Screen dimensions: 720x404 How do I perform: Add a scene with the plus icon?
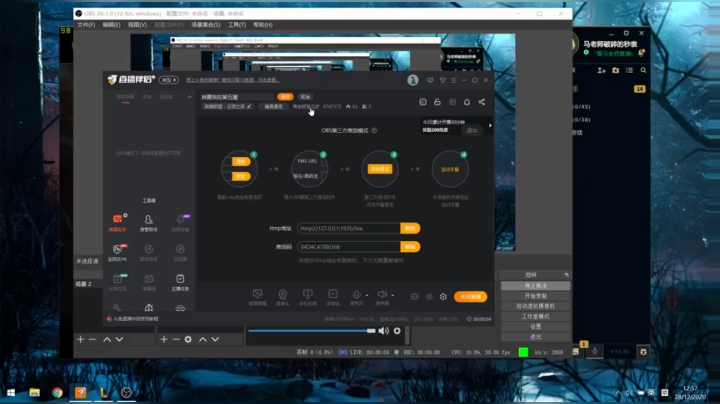pos(80,339)
